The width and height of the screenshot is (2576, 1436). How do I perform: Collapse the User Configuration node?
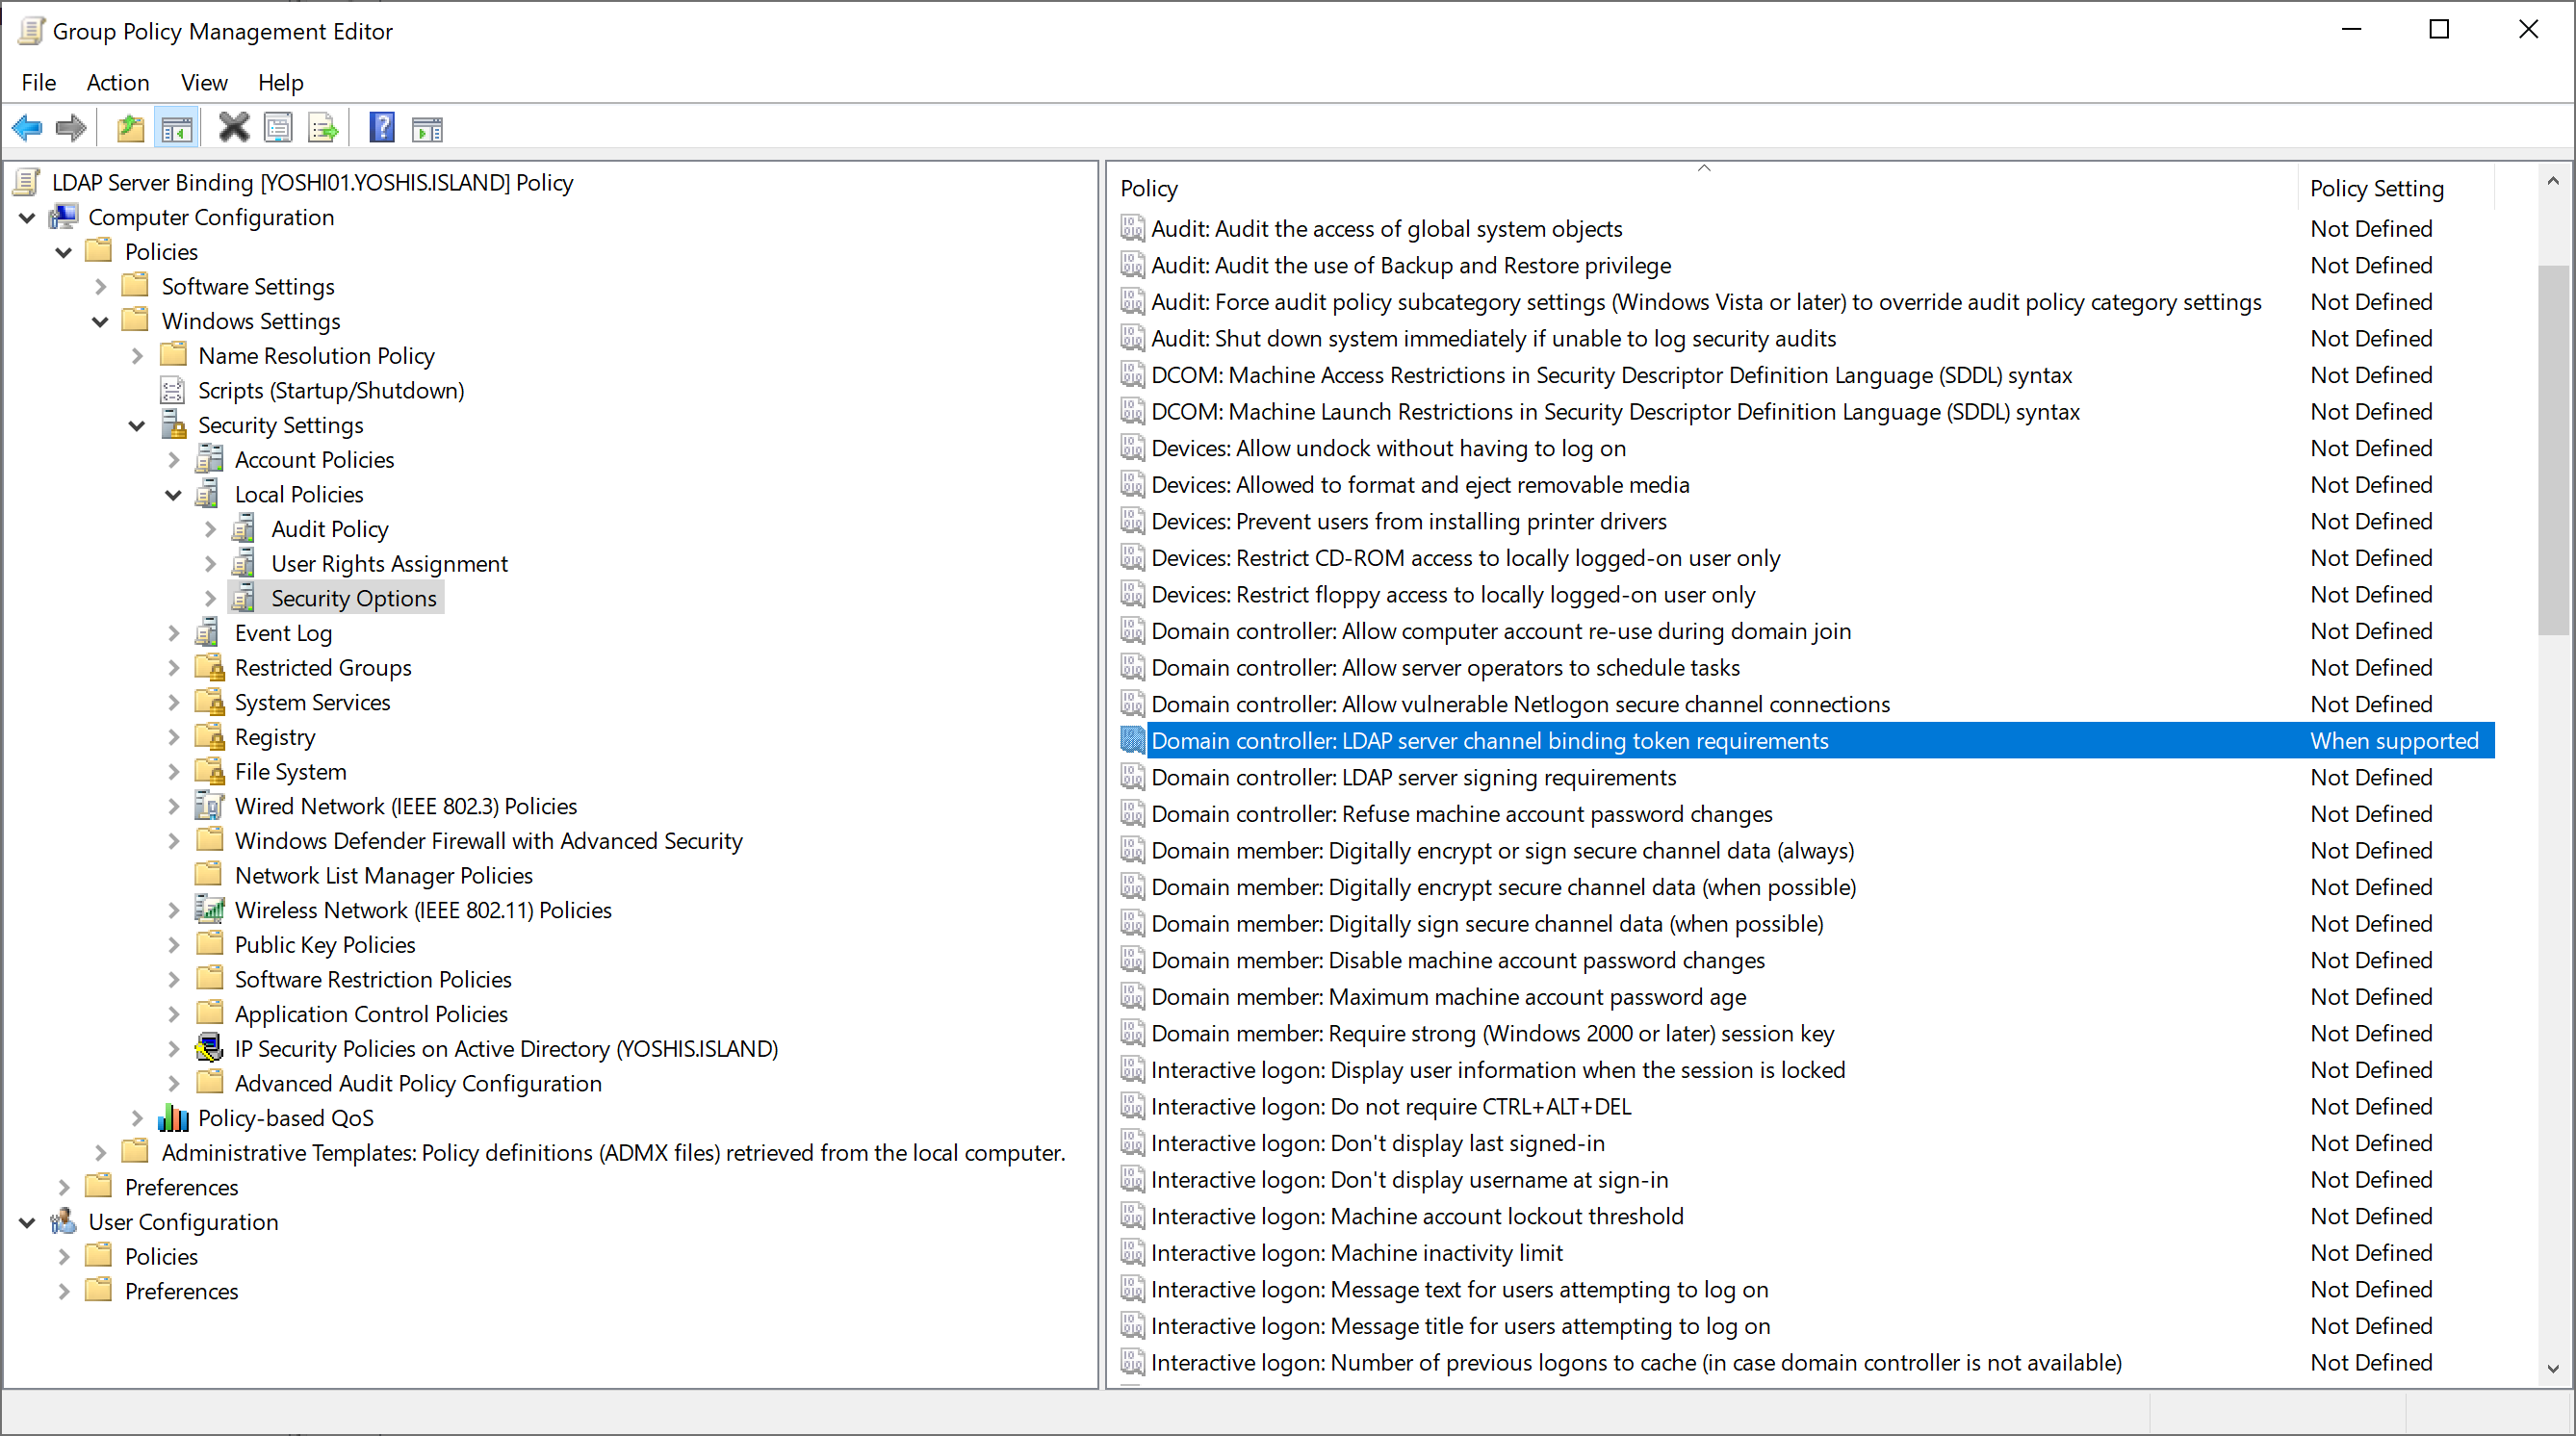(x=27, y=1222)
